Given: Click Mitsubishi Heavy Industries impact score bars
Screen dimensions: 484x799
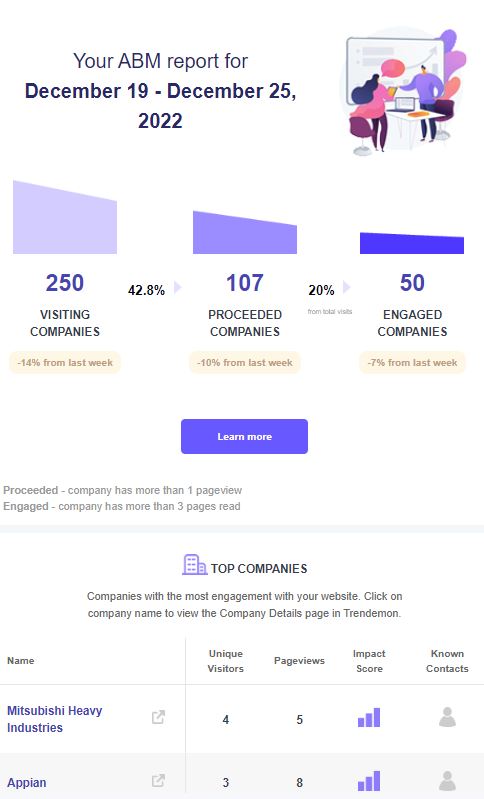Looking at the screenshot, I should coord(369,717).
